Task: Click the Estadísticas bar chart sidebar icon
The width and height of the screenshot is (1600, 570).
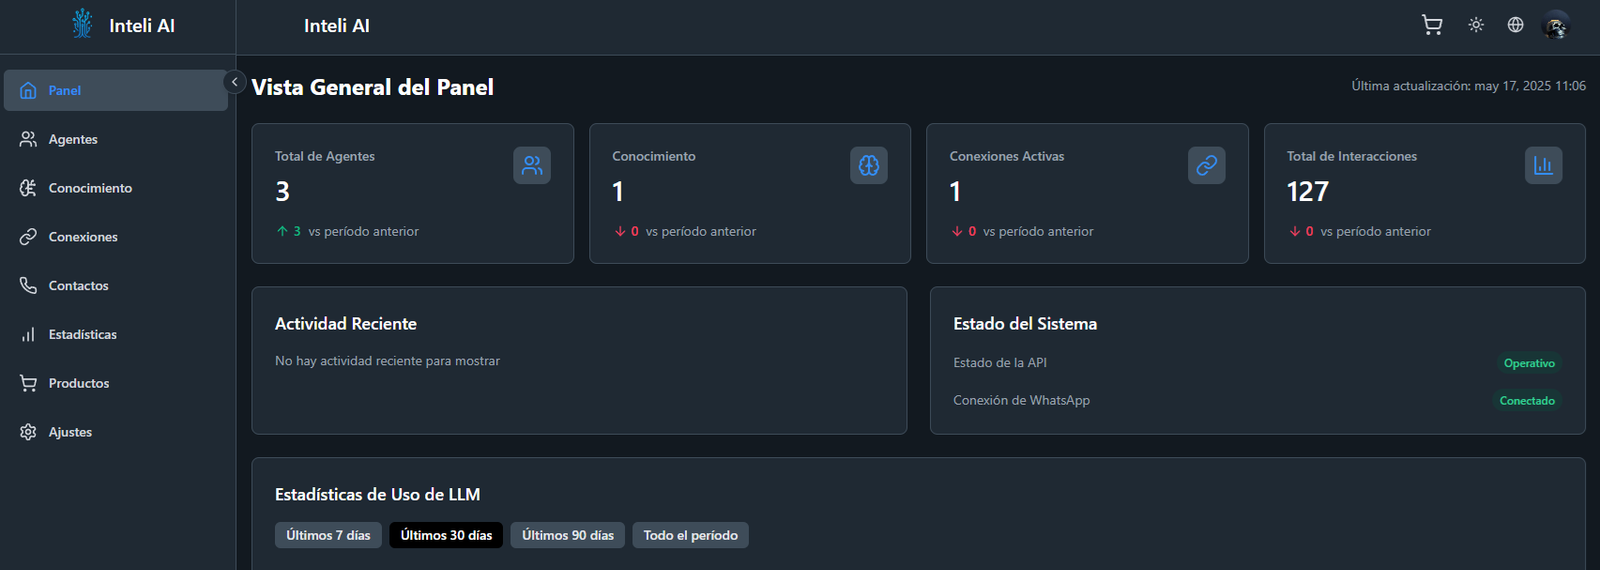Action: pos(28,335)
